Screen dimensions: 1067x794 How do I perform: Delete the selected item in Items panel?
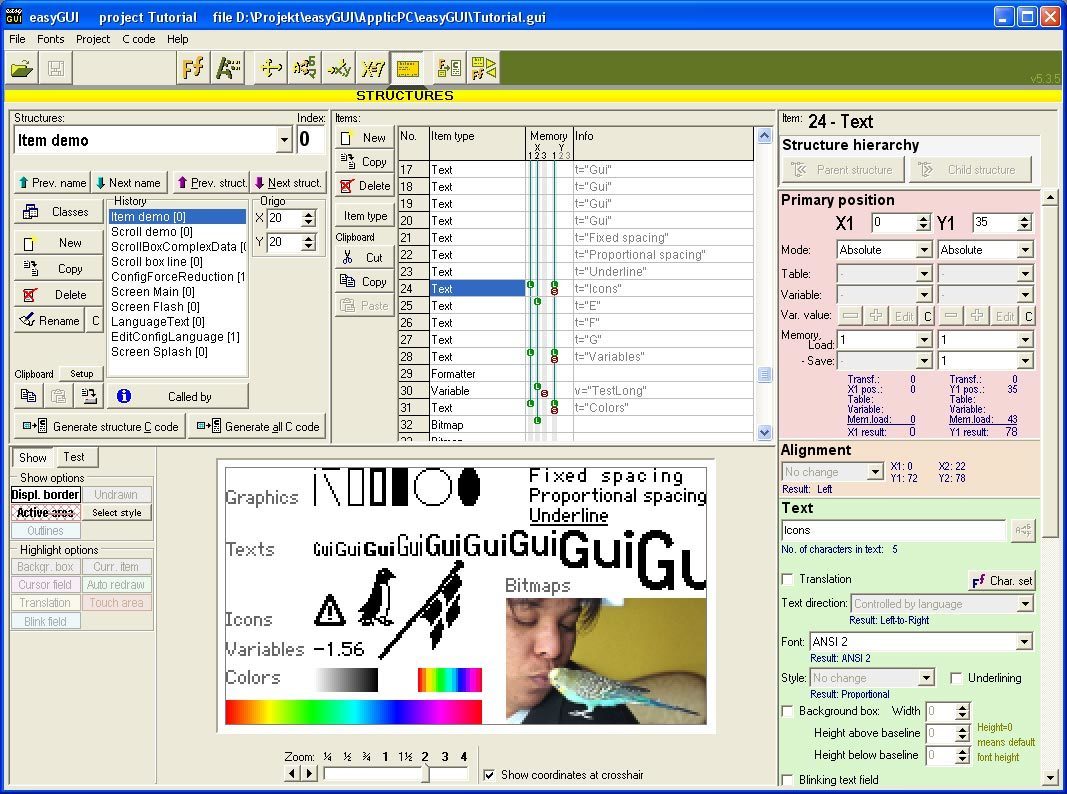(364, 186)
